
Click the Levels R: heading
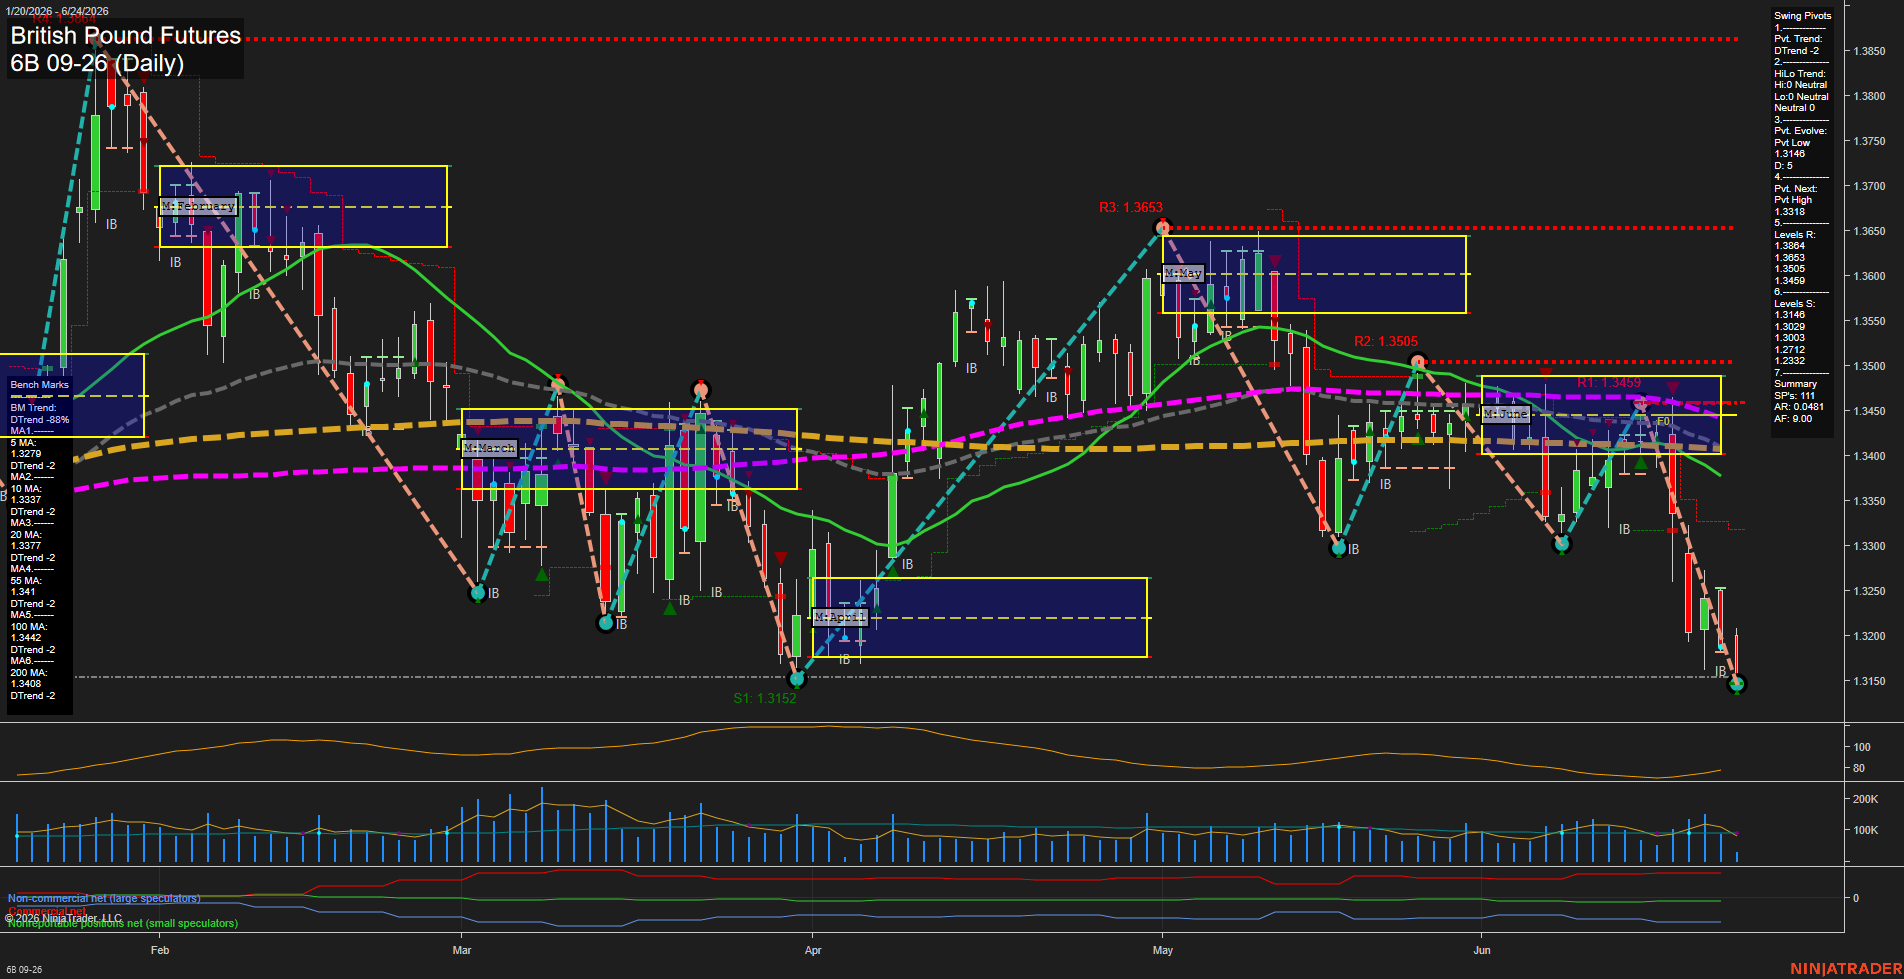pyautogui.click(x=1795, y=235)
